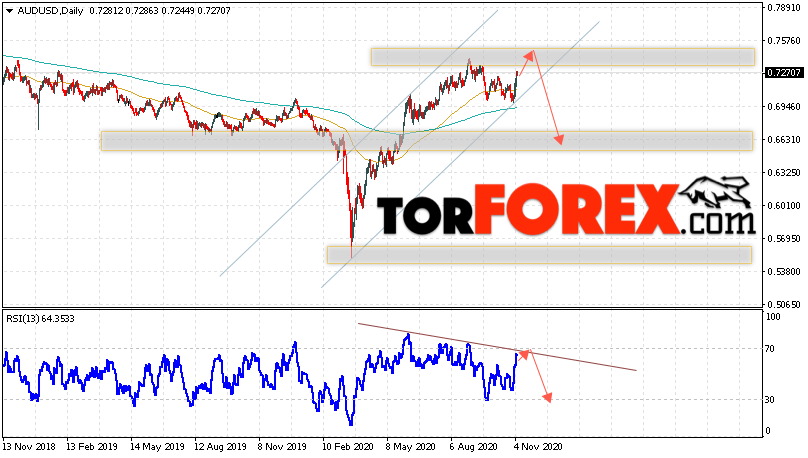Click the 0.56950 price axis label
808x458 pixels.
(x=784, y=239)
